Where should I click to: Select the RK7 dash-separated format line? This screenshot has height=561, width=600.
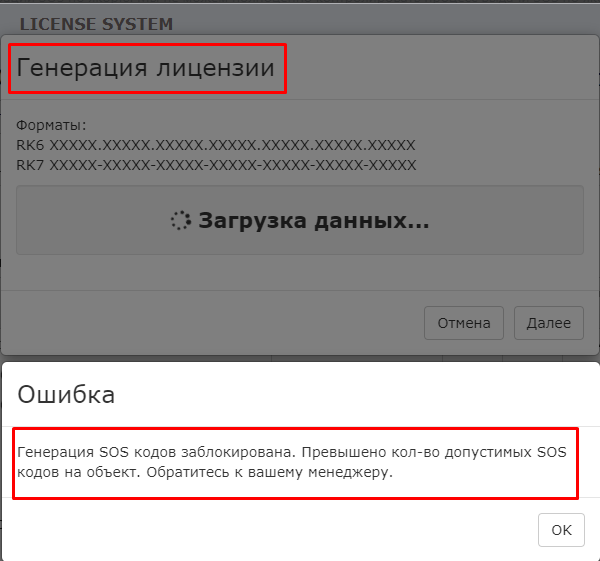click(216, 164)
